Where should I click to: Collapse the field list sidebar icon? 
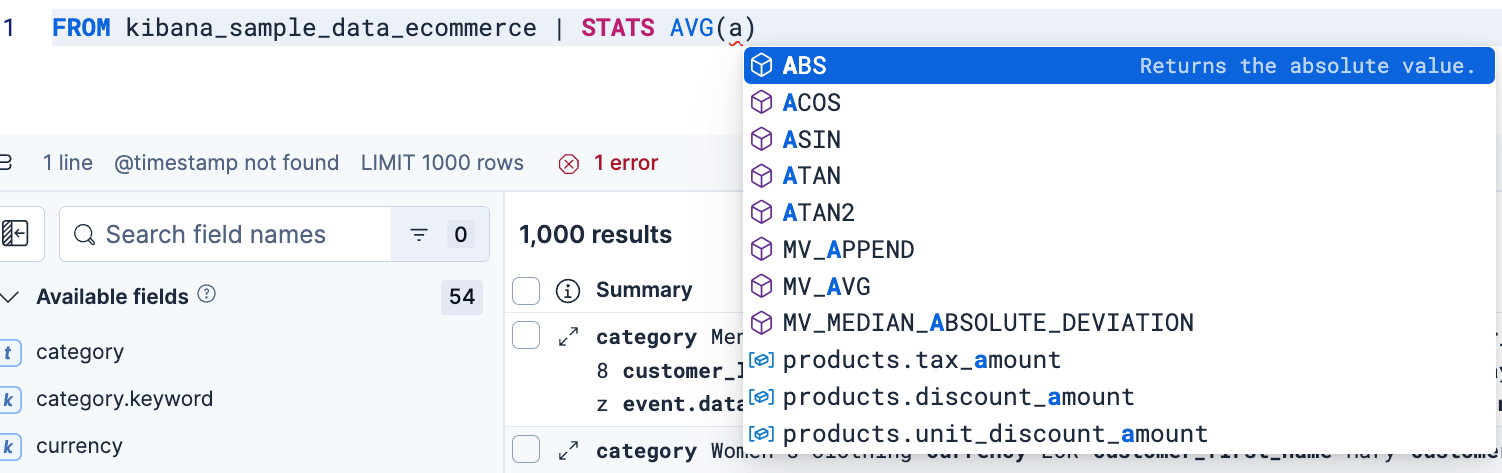[x=15, y=234]
